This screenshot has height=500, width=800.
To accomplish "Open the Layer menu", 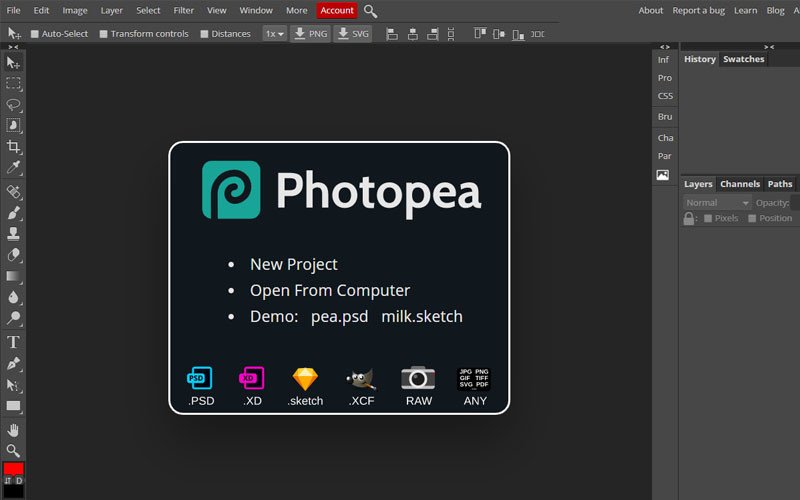I will pos(112,10).
